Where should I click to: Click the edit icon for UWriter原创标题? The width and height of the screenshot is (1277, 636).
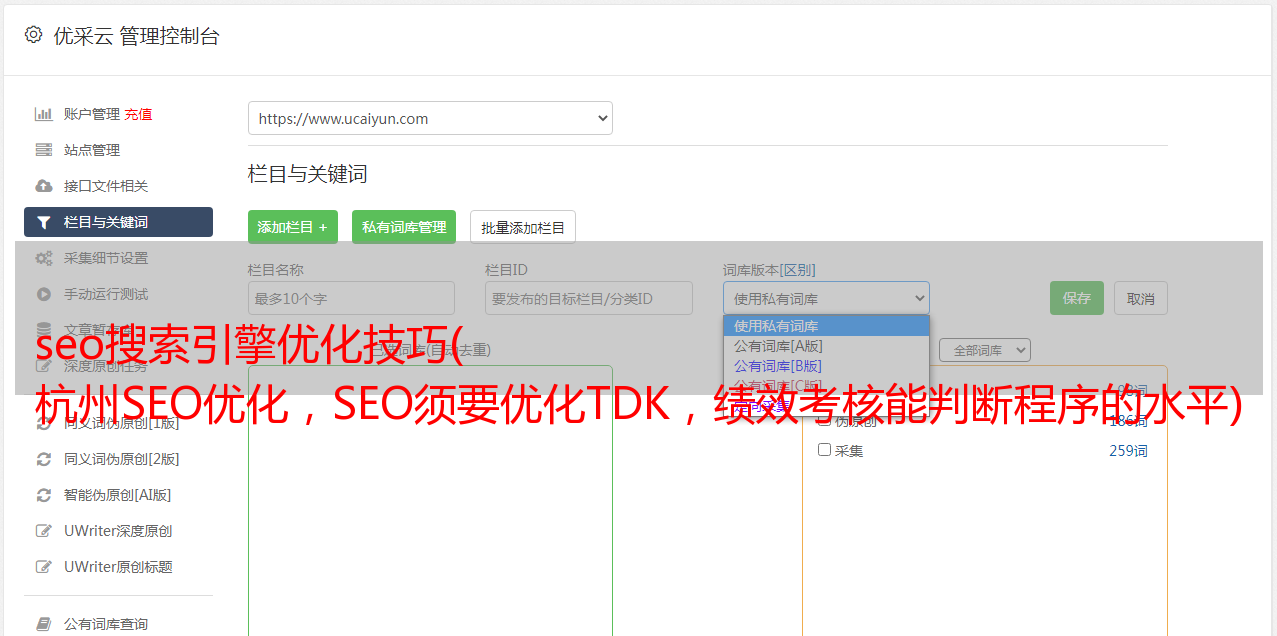click(x=44, y=567)
